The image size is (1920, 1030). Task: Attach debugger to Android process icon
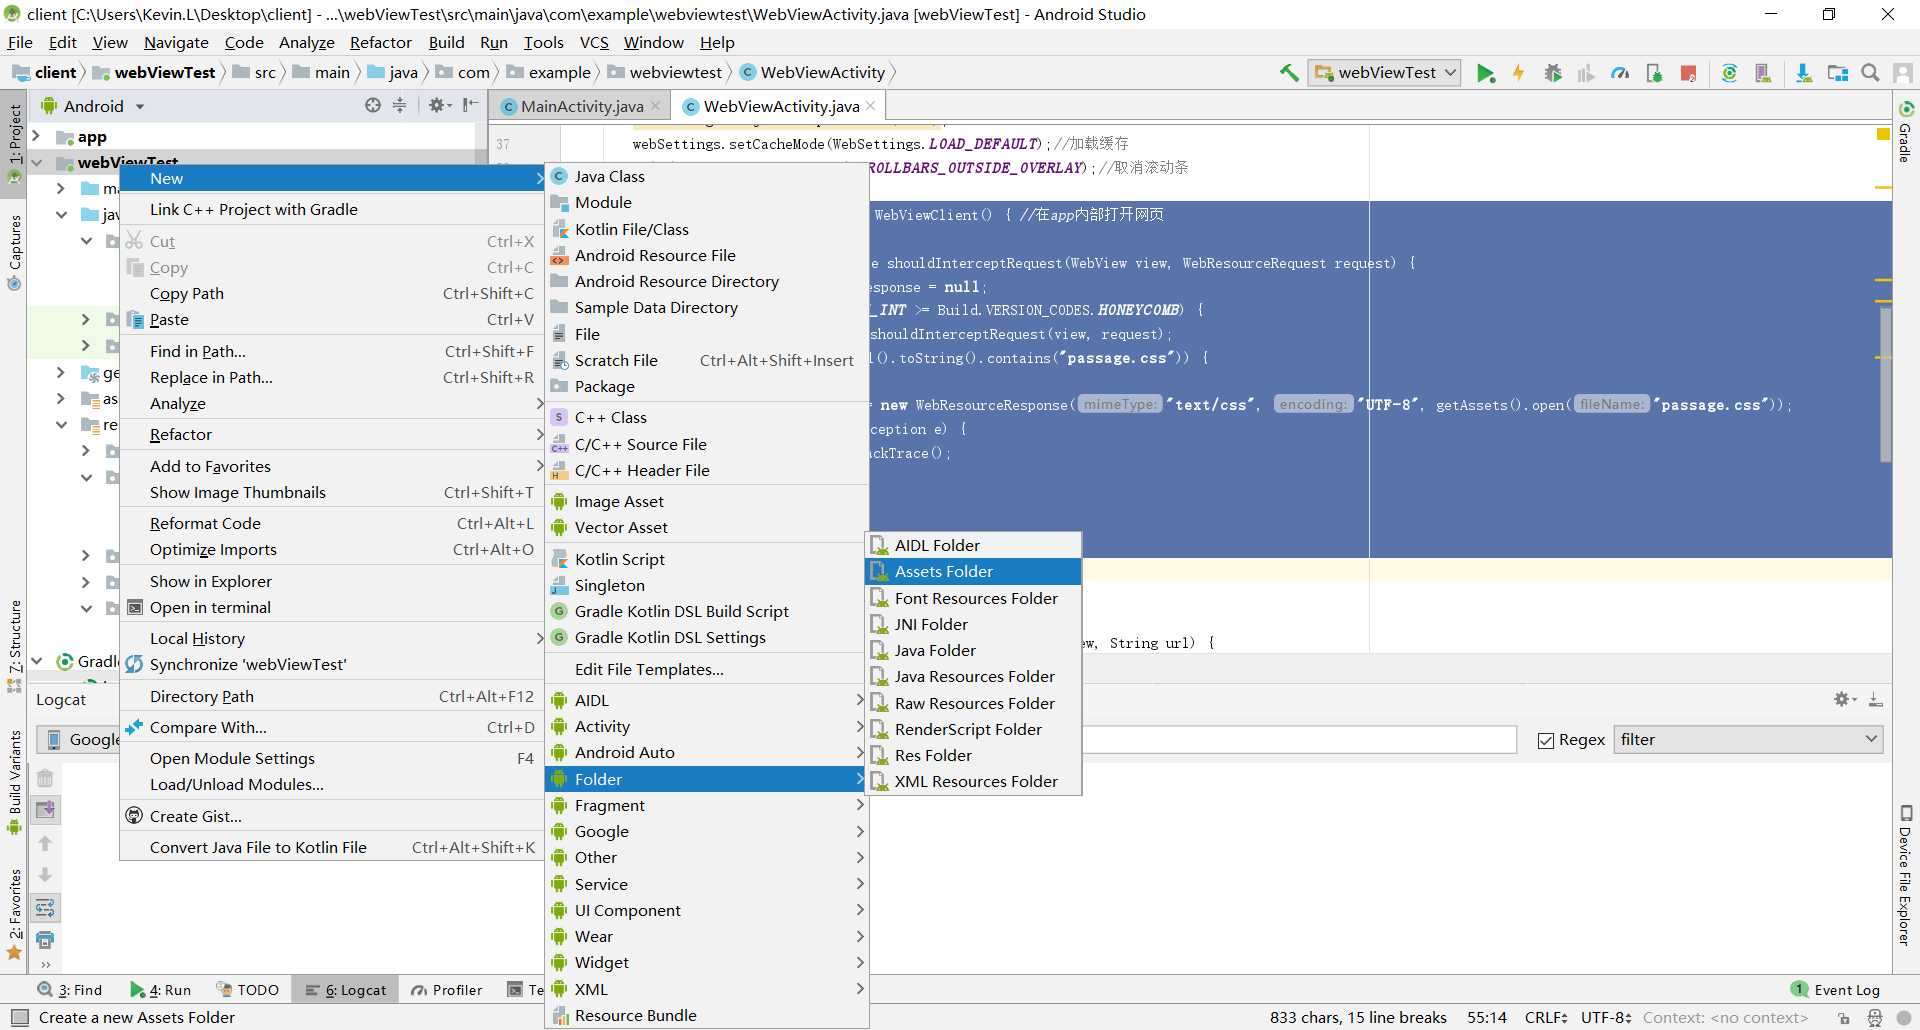point(1654,73)
